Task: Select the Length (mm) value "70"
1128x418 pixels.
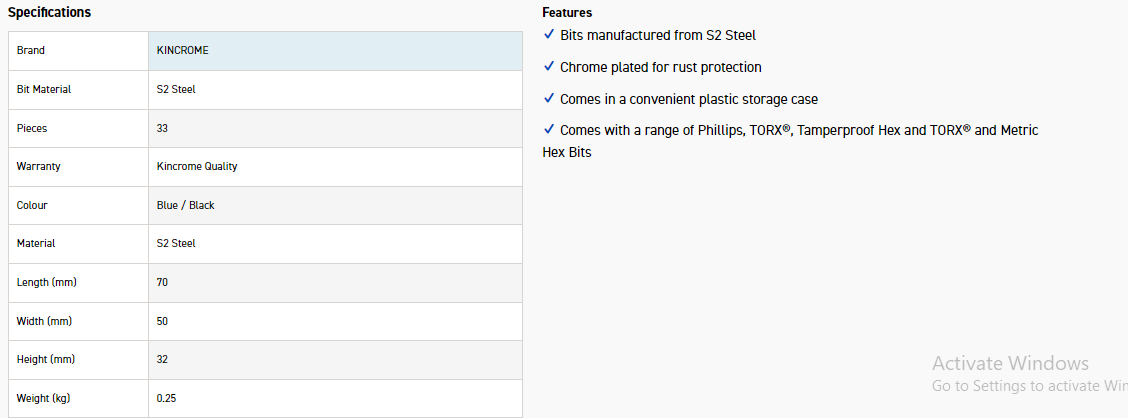Action: 163,282
